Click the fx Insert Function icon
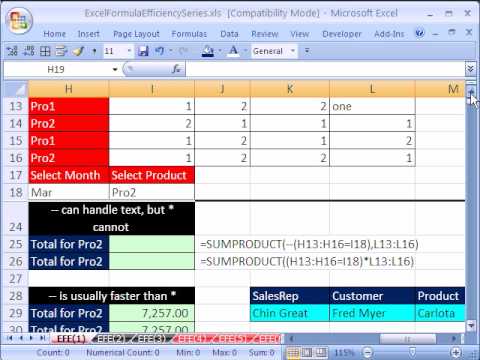This screenshot has width=480, height=360. 176,69
